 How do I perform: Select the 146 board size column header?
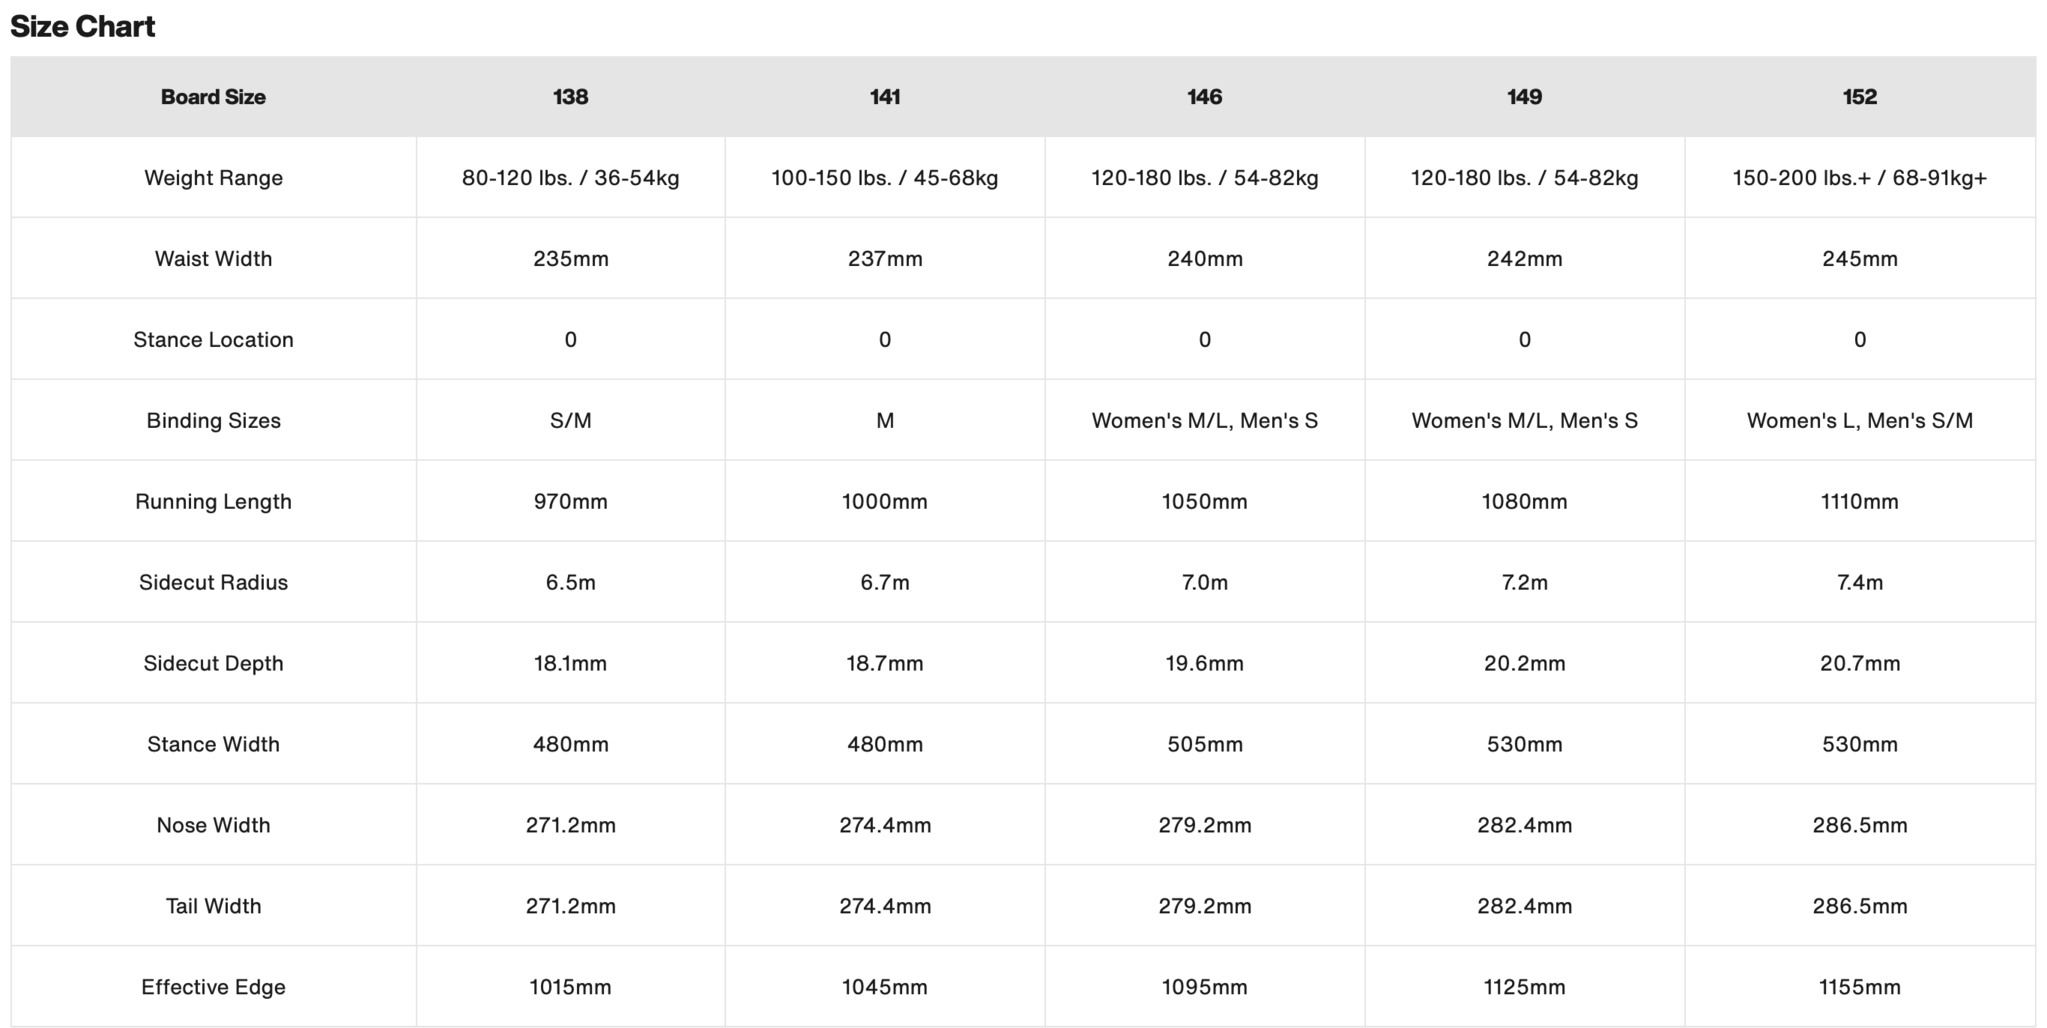[1204, 97]
